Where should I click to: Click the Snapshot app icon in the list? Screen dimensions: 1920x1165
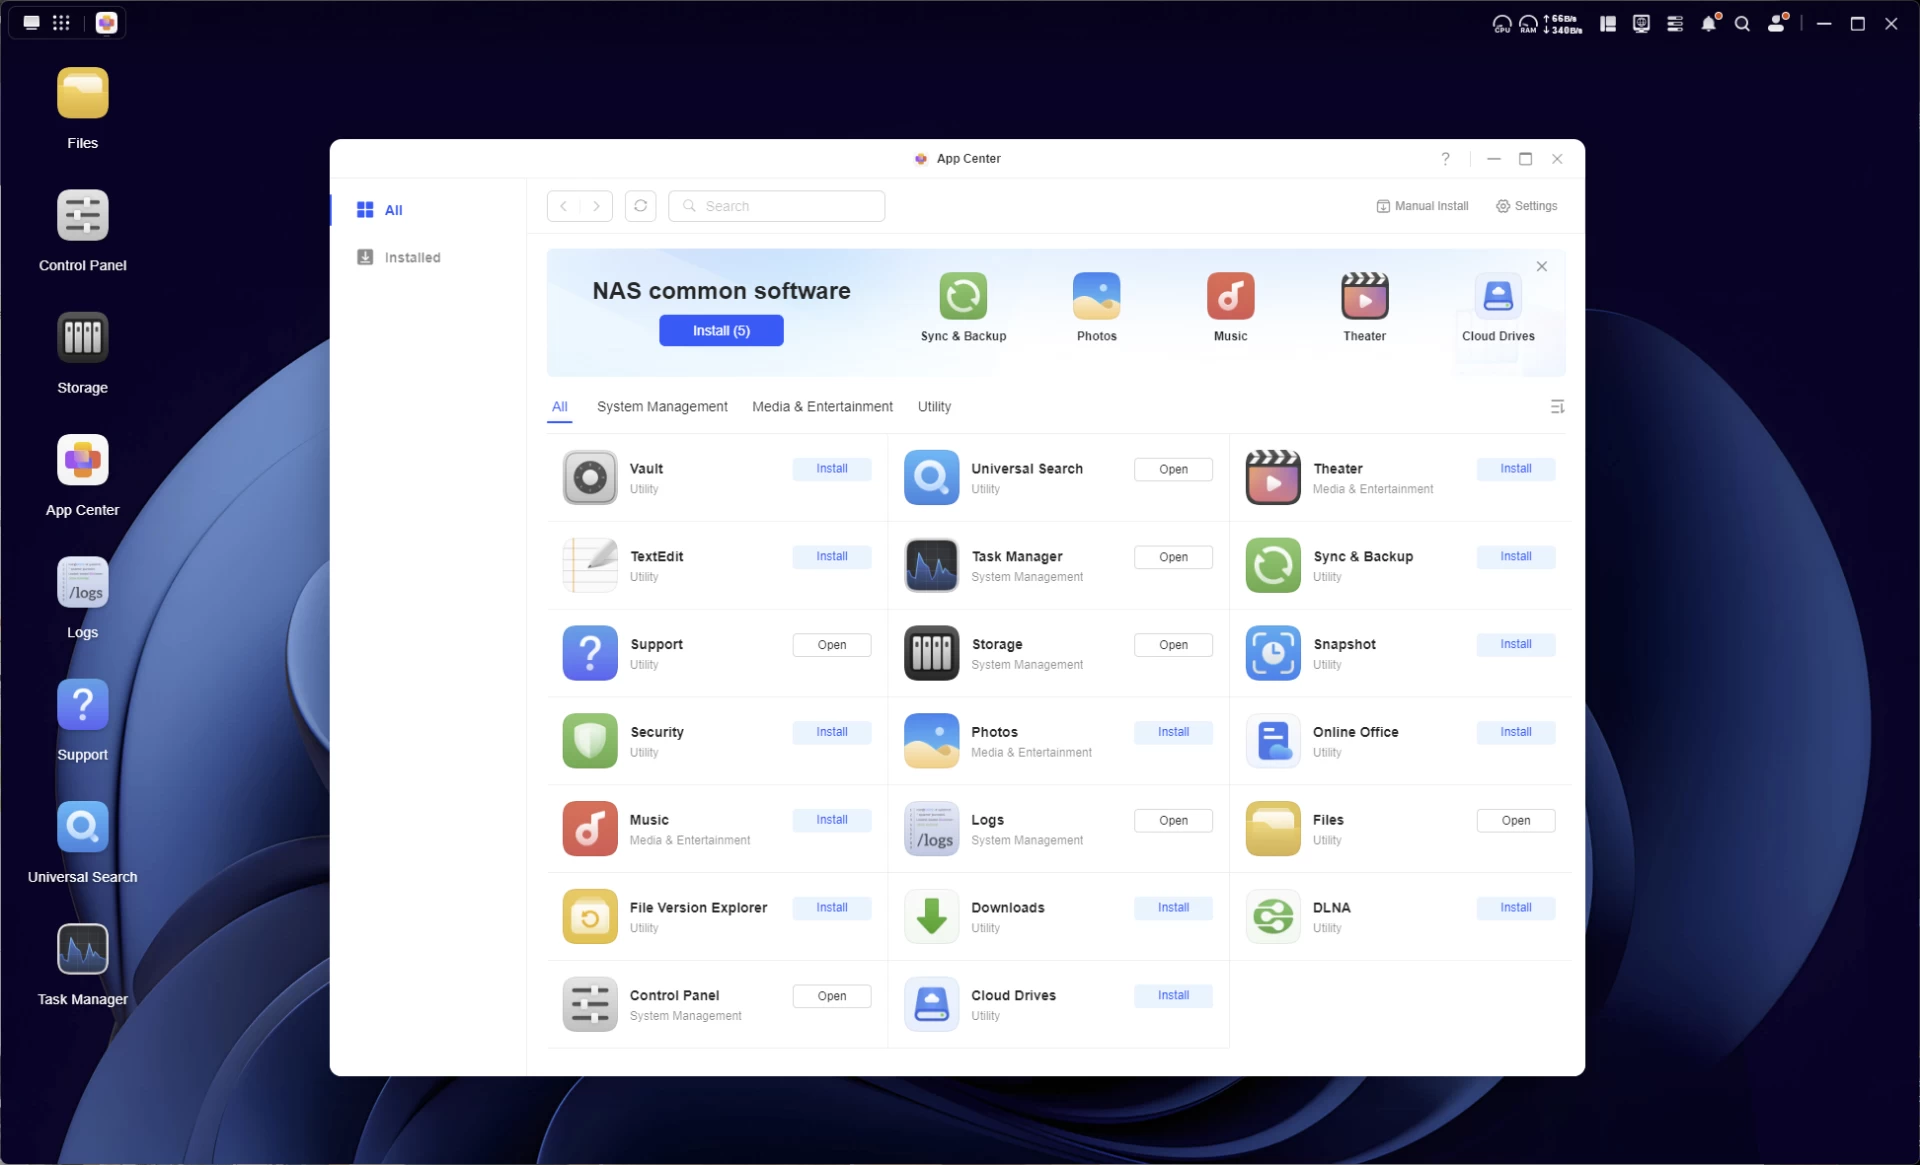point(1273,653)
